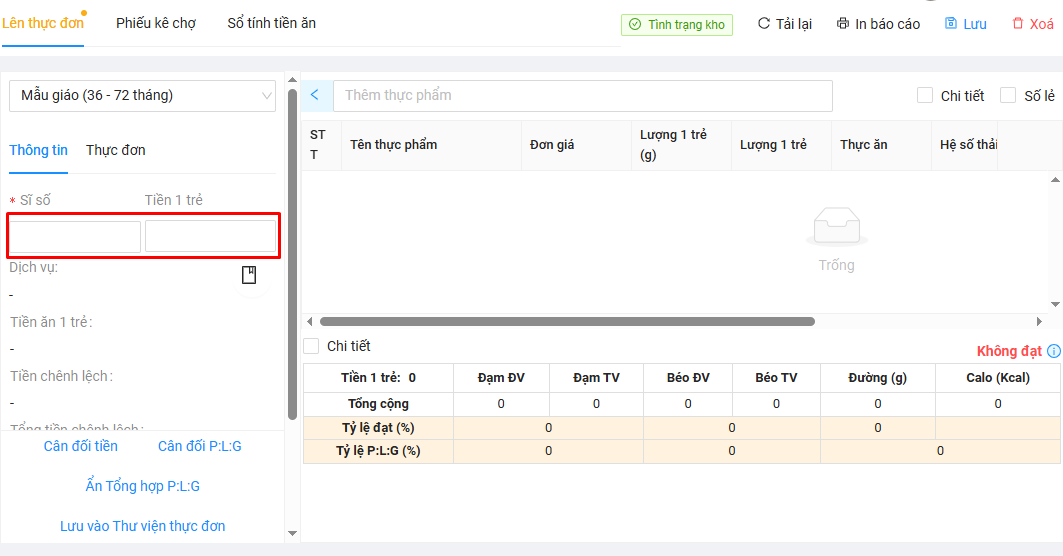Viewport: 1063px width, 556px height.
Task: Click the Tải lại reload icon
Action: point(764,24)
